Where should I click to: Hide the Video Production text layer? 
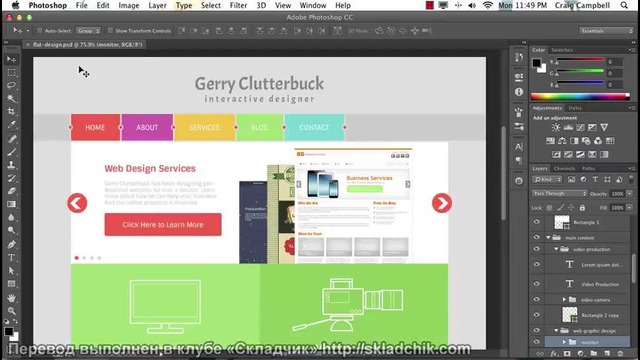pos(536,284)
